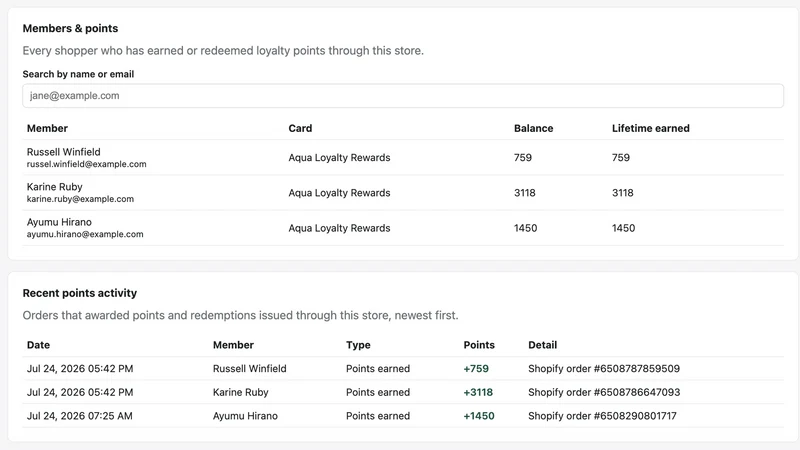Select Ayumu Hirano in members table
This screenshot has height=450, width=800.
(x=403, y=228)
